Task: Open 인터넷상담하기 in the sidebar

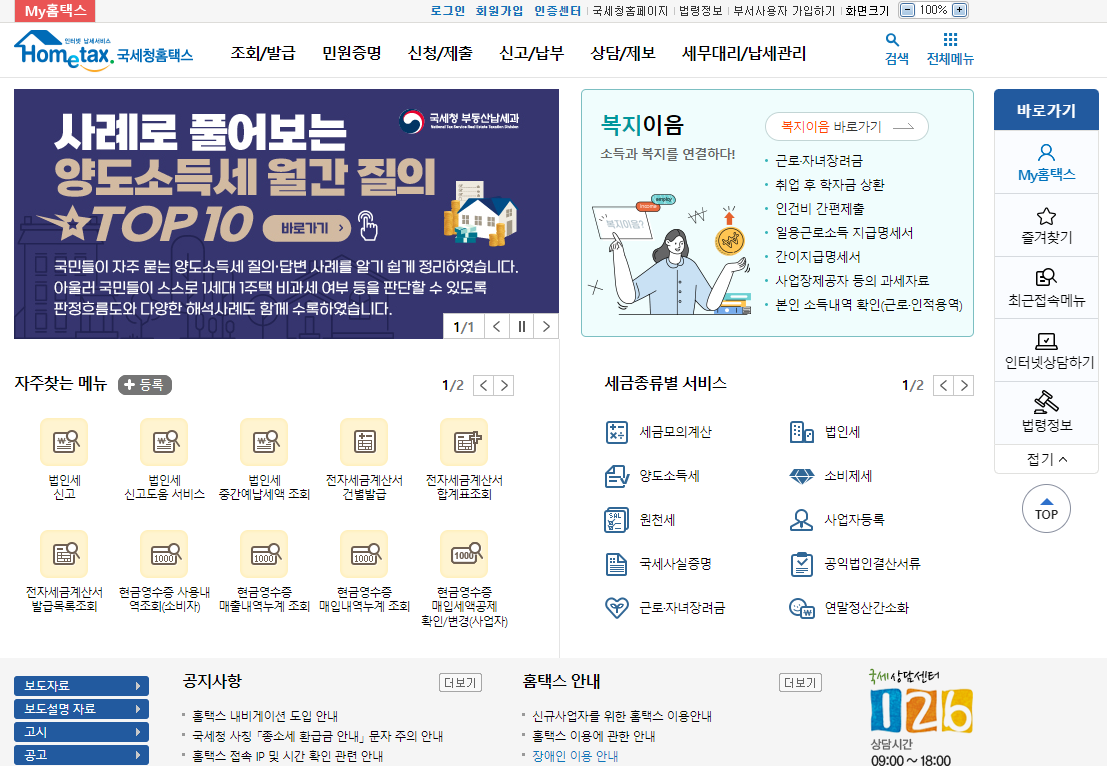Action: point(1046,351)
